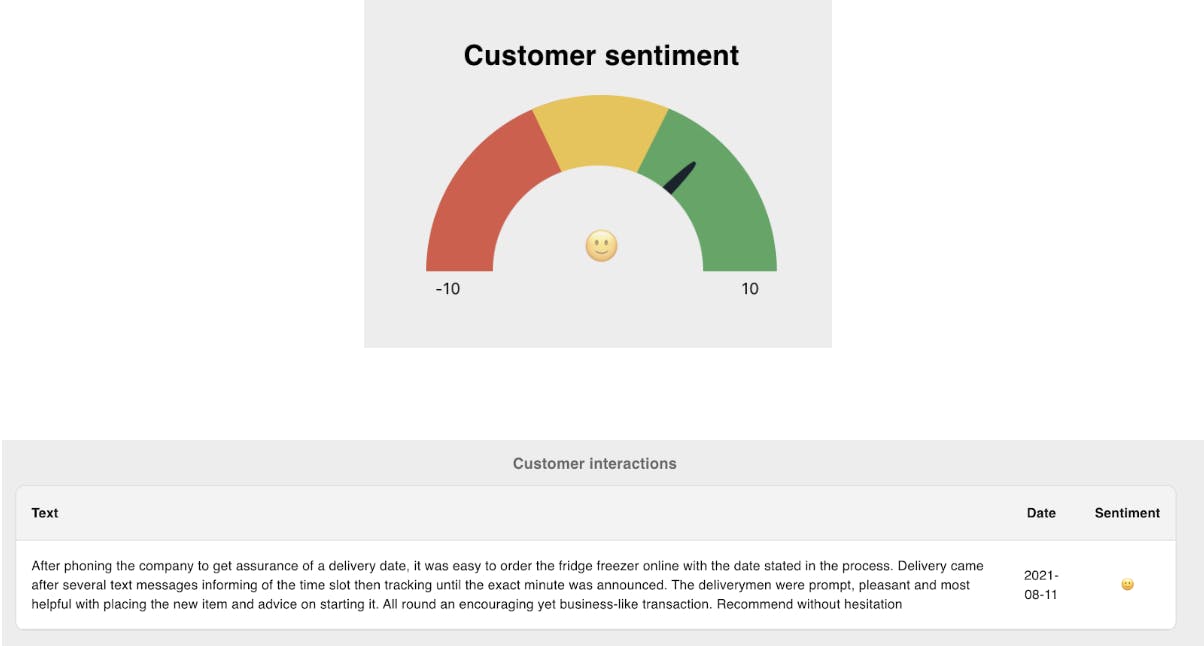Select the yellow neutral gauge segment
Screen dimensions: 1204x646
click(x=601, y=130)
